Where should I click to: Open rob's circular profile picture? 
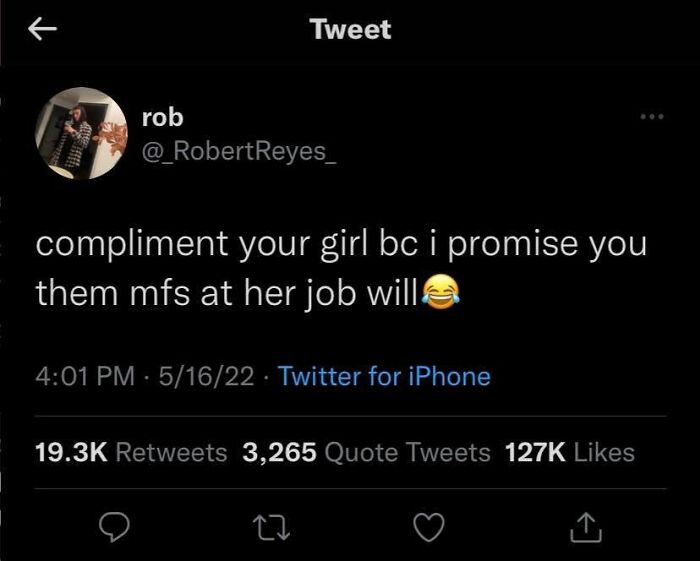click(81, 133)
